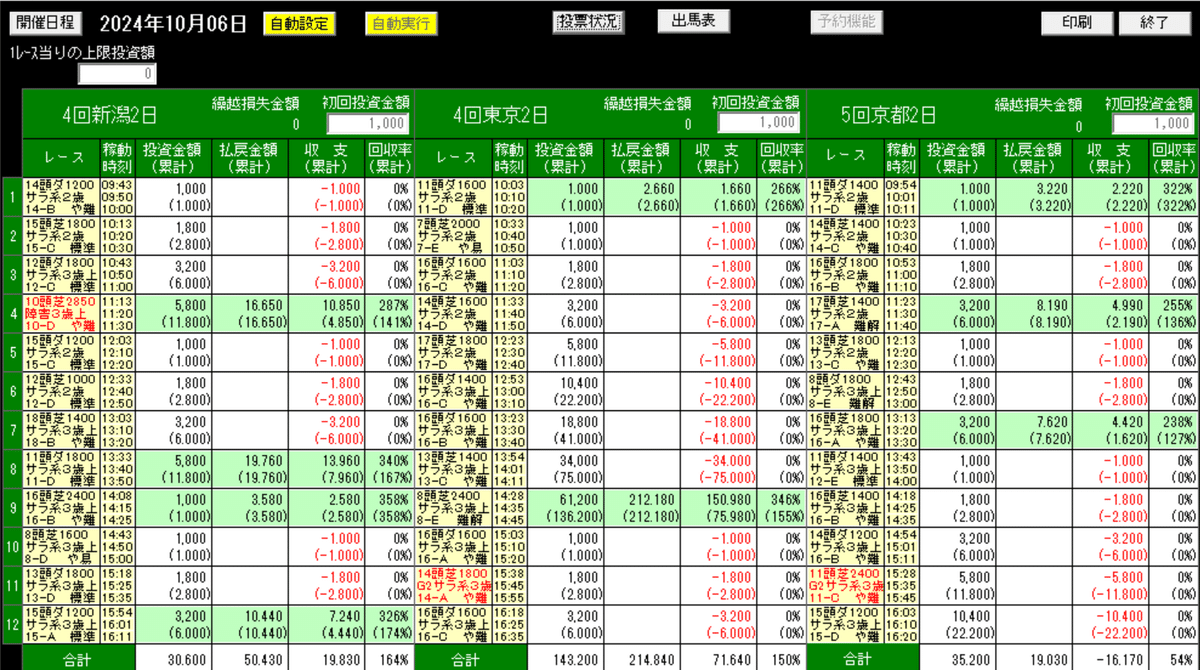Print the sheet with 印刷
Viewport: 1200px width, 670px height.
[1077, 22]
